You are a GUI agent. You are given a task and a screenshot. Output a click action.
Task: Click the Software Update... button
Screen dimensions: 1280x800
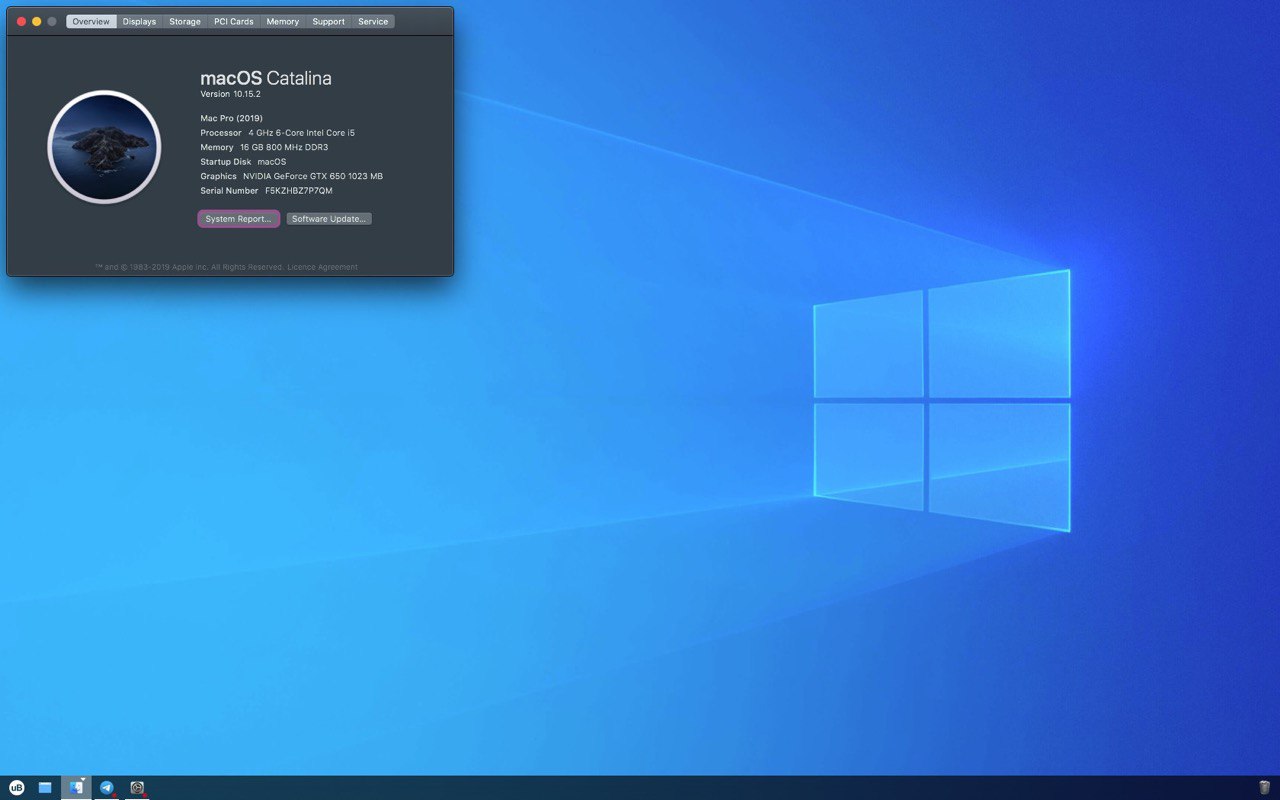329,219
